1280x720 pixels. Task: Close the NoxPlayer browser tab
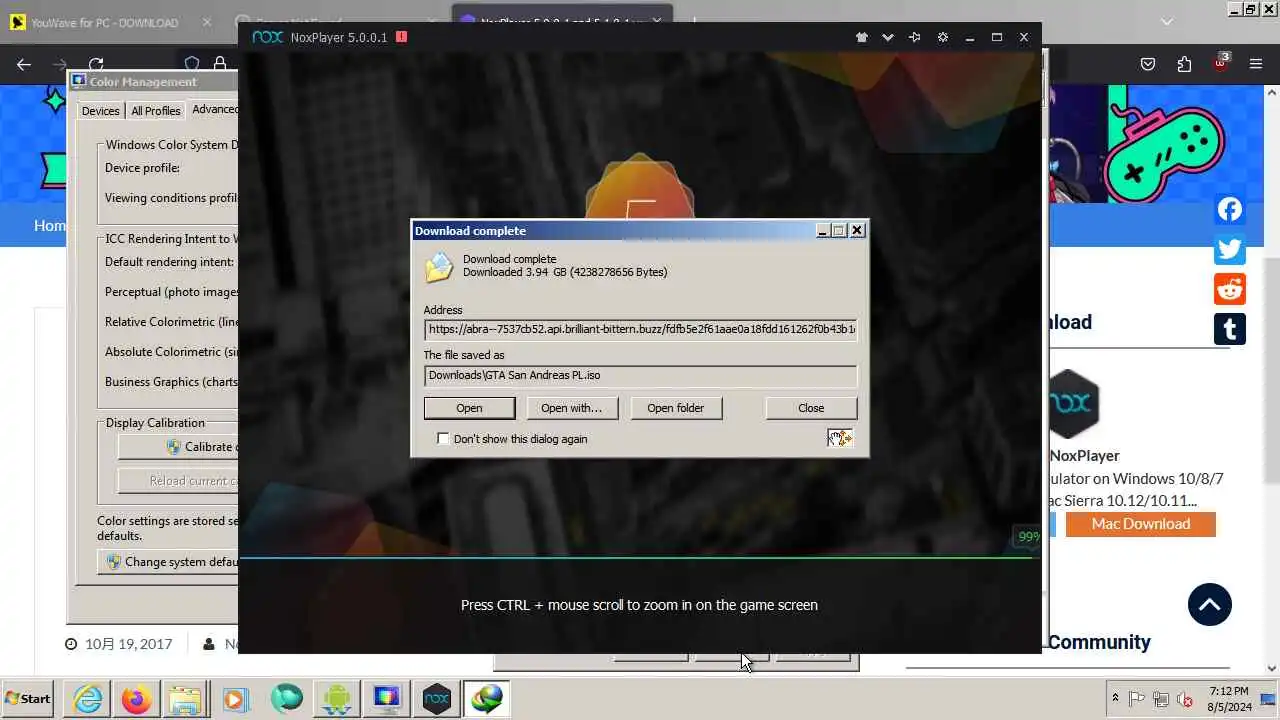pos(656,22)
